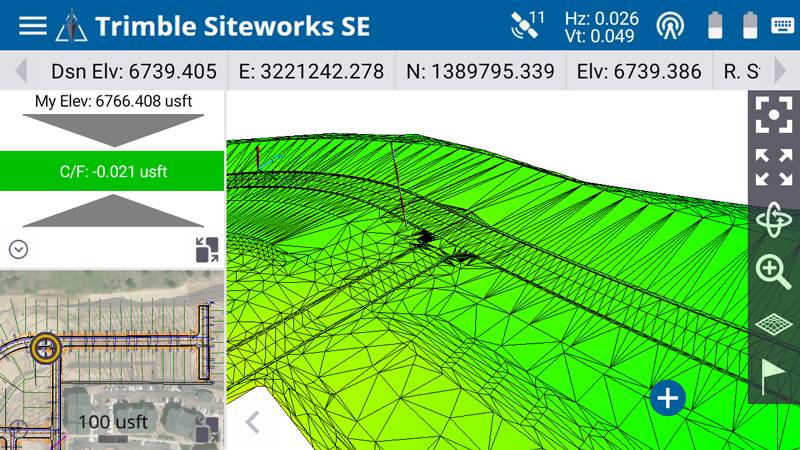
Task: Shift the info bar right with arrow
Action: click(780, 71)
